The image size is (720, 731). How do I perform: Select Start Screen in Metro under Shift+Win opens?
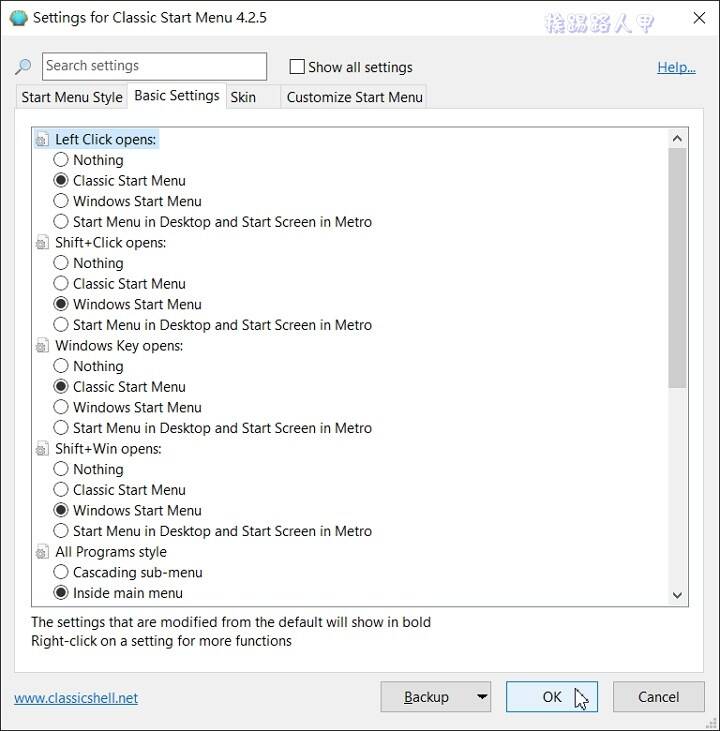[61, 531]
